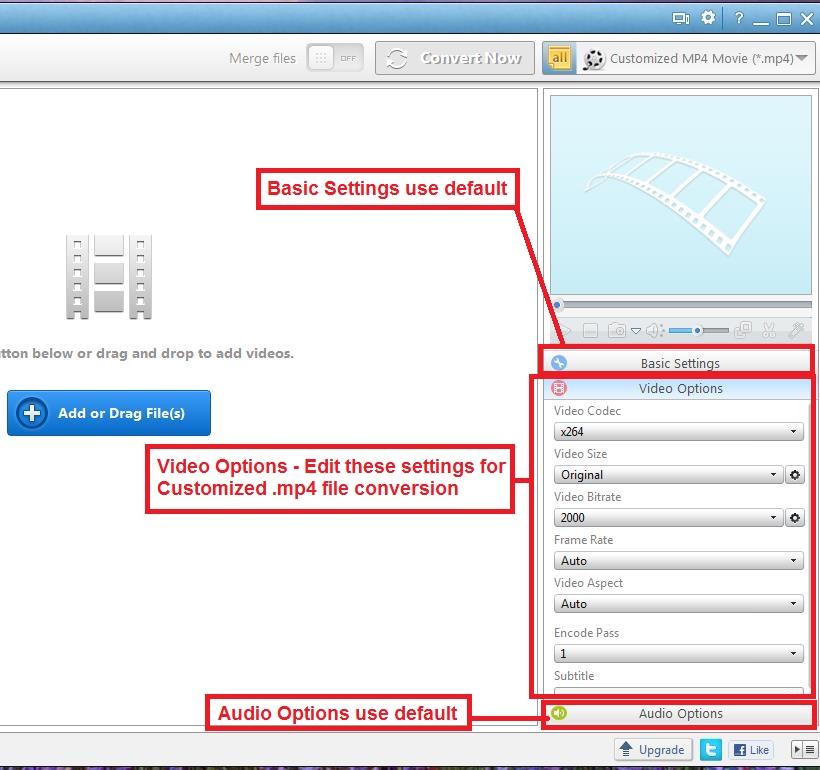
Task: Click the preview volume slider
Action: 698,330
